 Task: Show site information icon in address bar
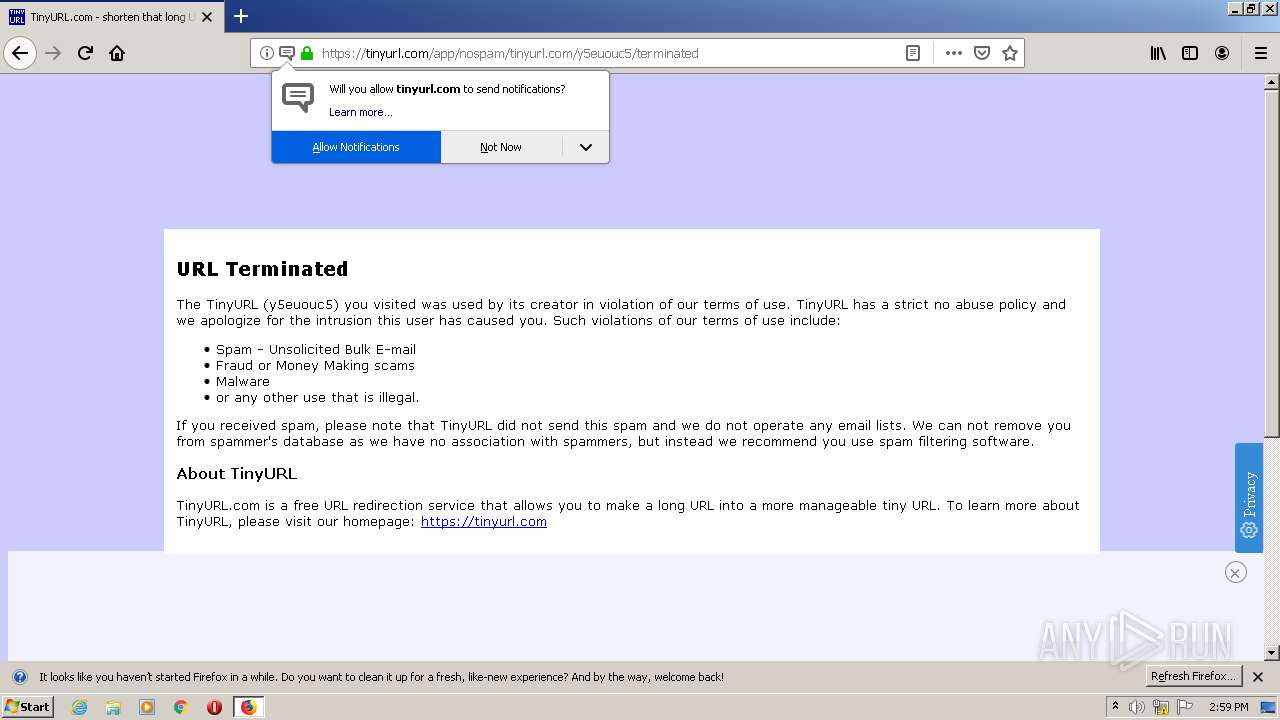point(267,53)
